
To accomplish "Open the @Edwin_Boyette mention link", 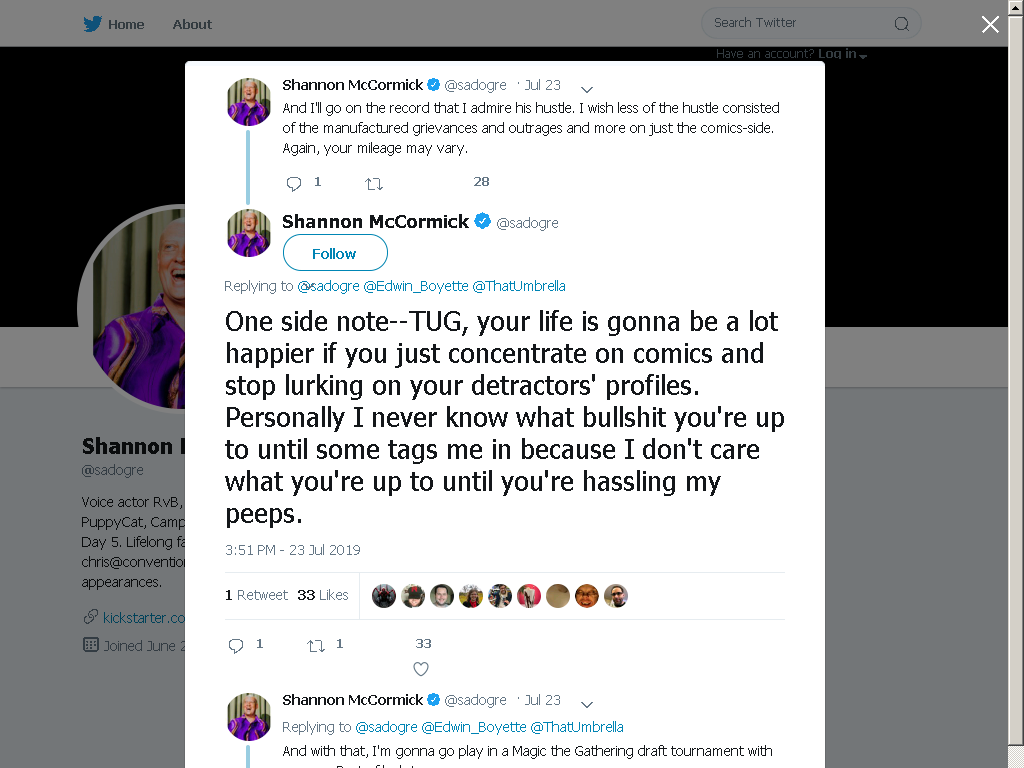I will pos(415,286).
